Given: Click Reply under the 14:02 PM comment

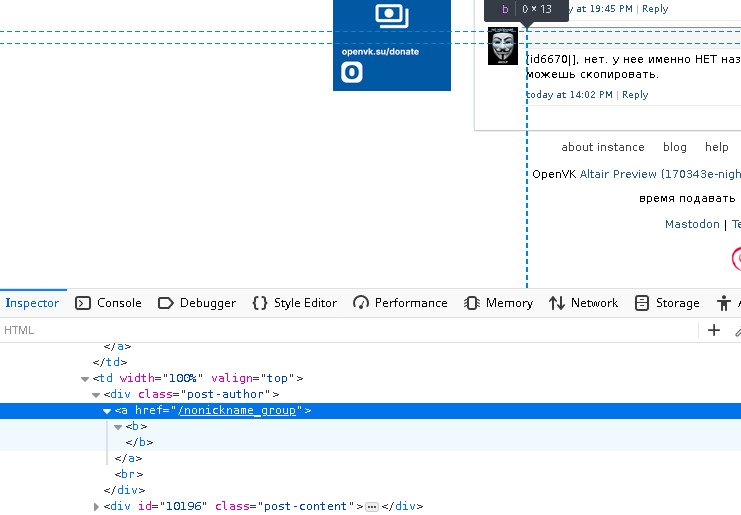Looking at the screenshot, I should click(635, 95).
